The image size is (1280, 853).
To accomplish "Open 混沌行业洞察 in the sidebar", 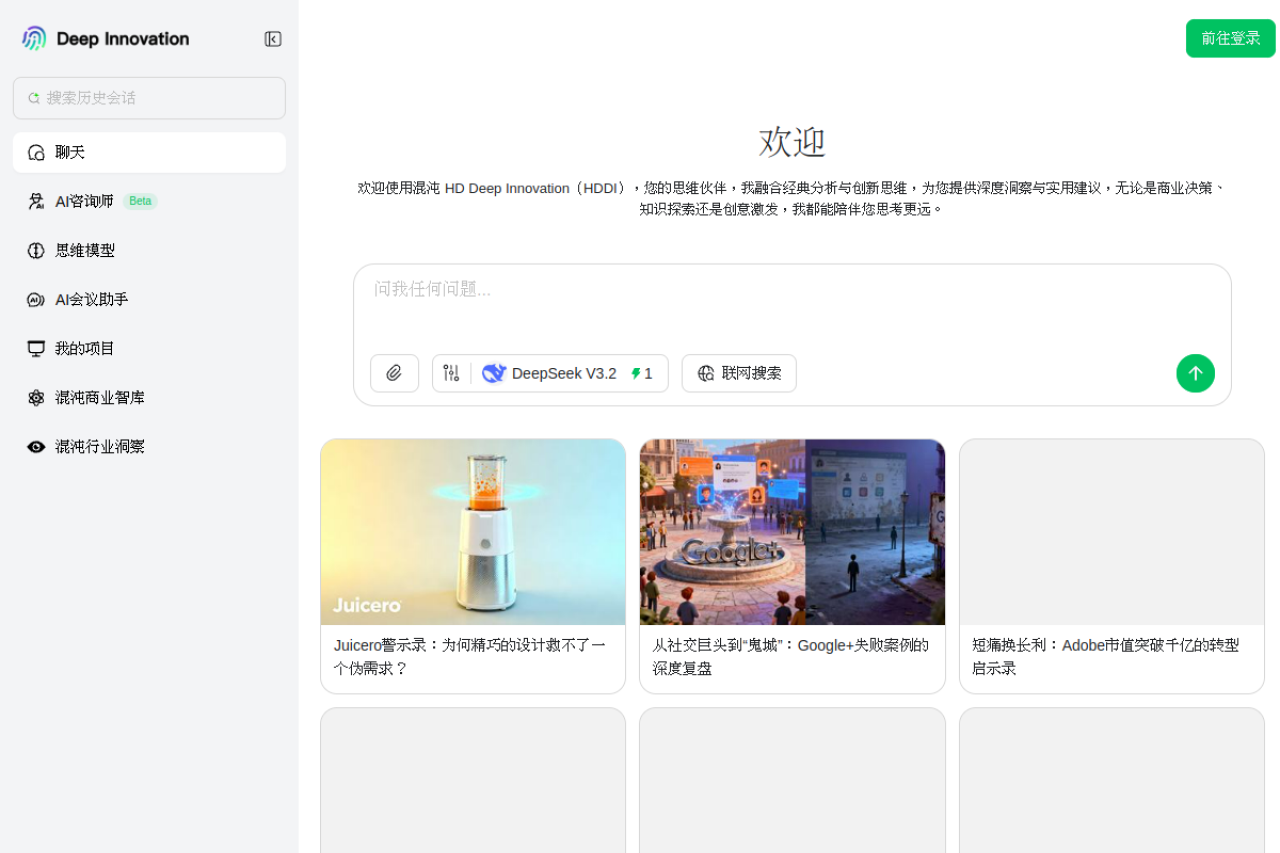I will 149,447.
